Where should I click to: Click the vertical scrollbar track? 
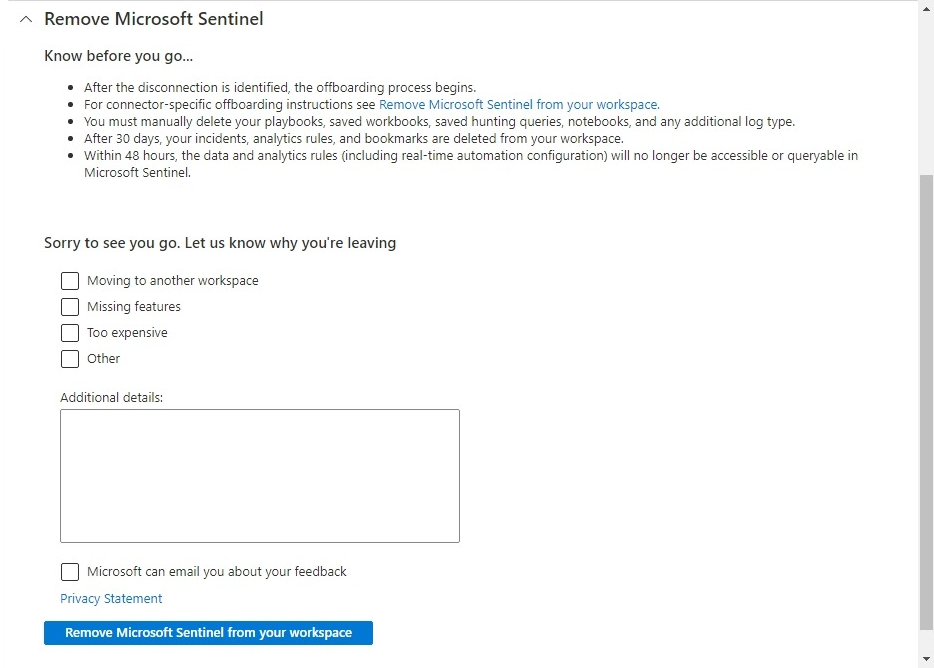926,400
